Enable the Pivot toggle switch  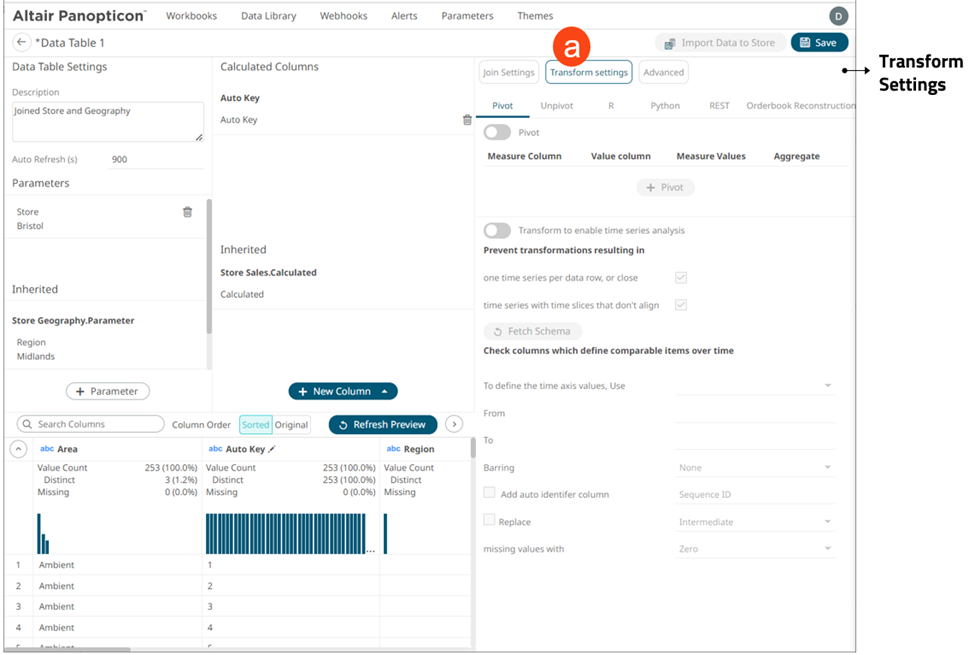[497, 132]
